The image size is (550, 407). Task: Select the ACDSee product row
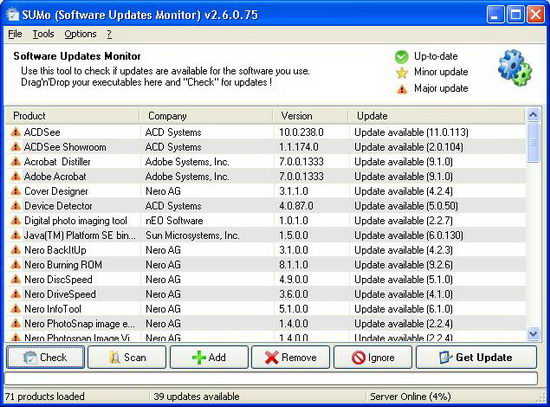pos(265,132)
